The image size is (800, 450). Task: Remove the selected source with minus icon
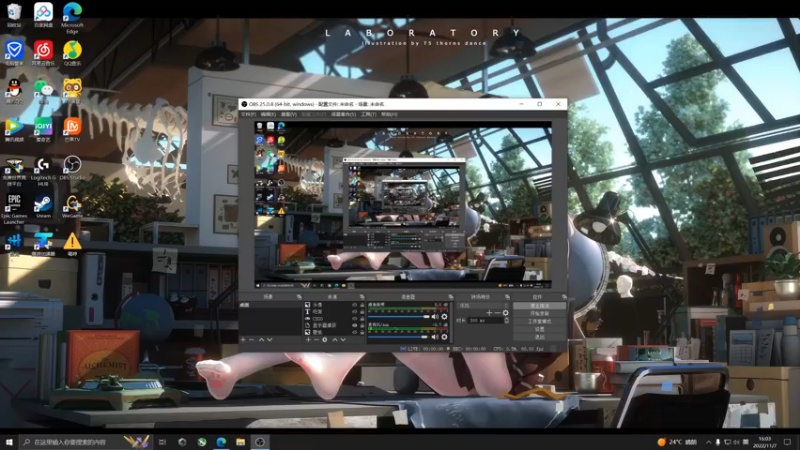[316, 340]
